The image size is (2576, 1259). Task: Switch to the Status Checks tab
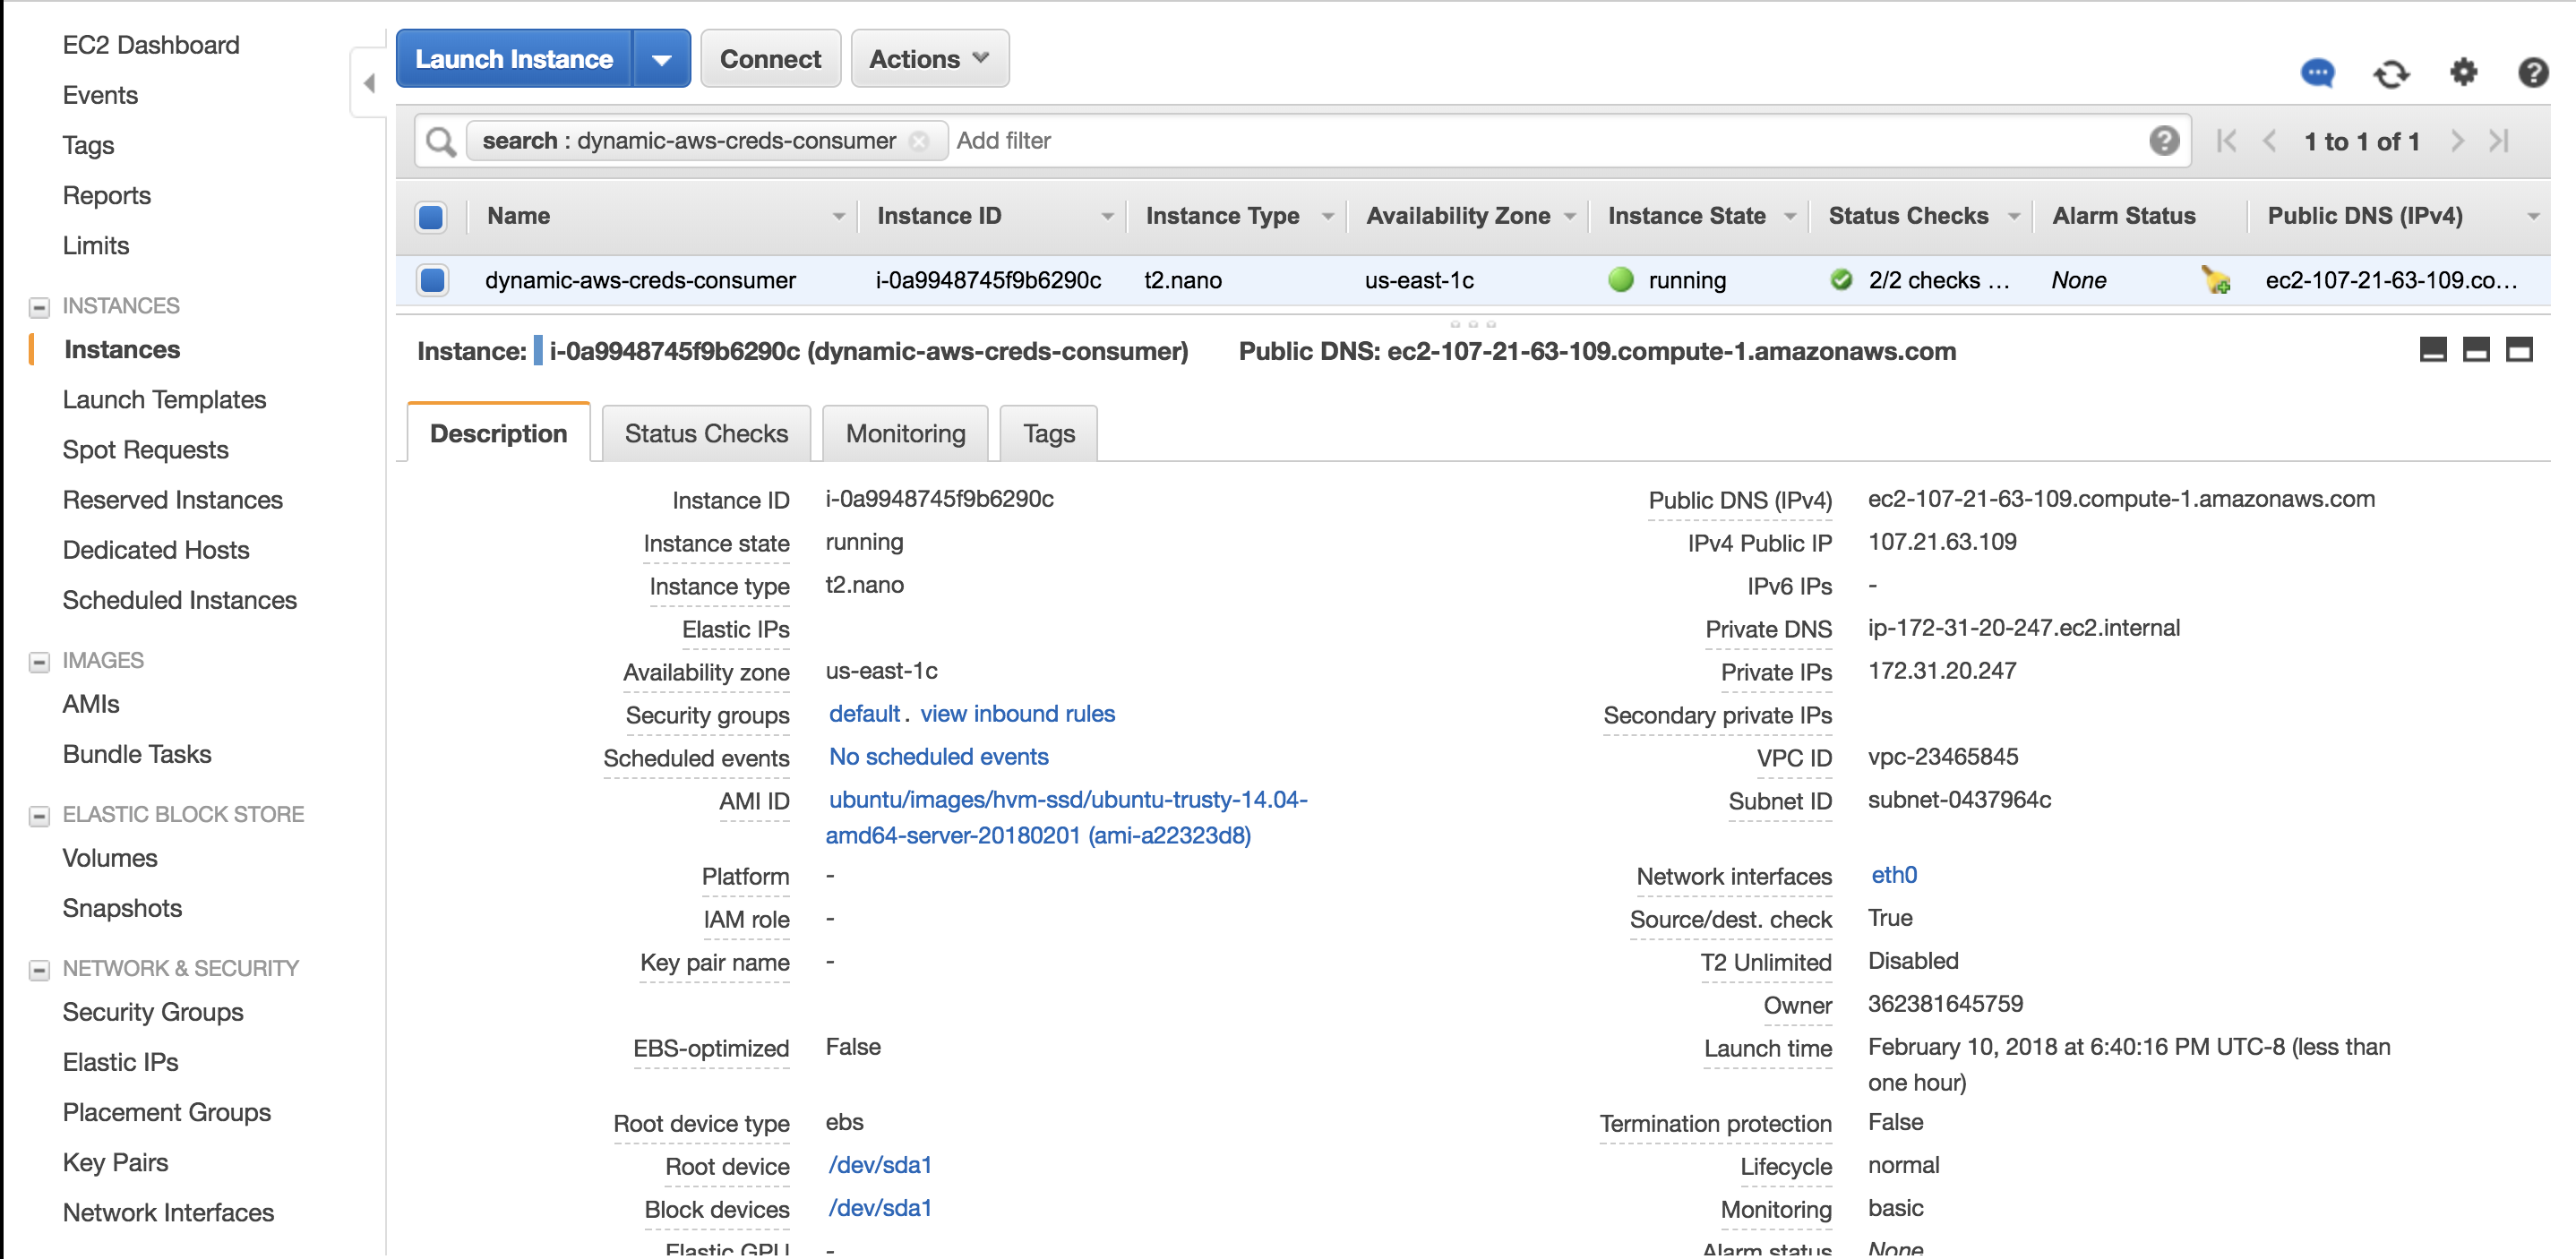coord(706,434)
